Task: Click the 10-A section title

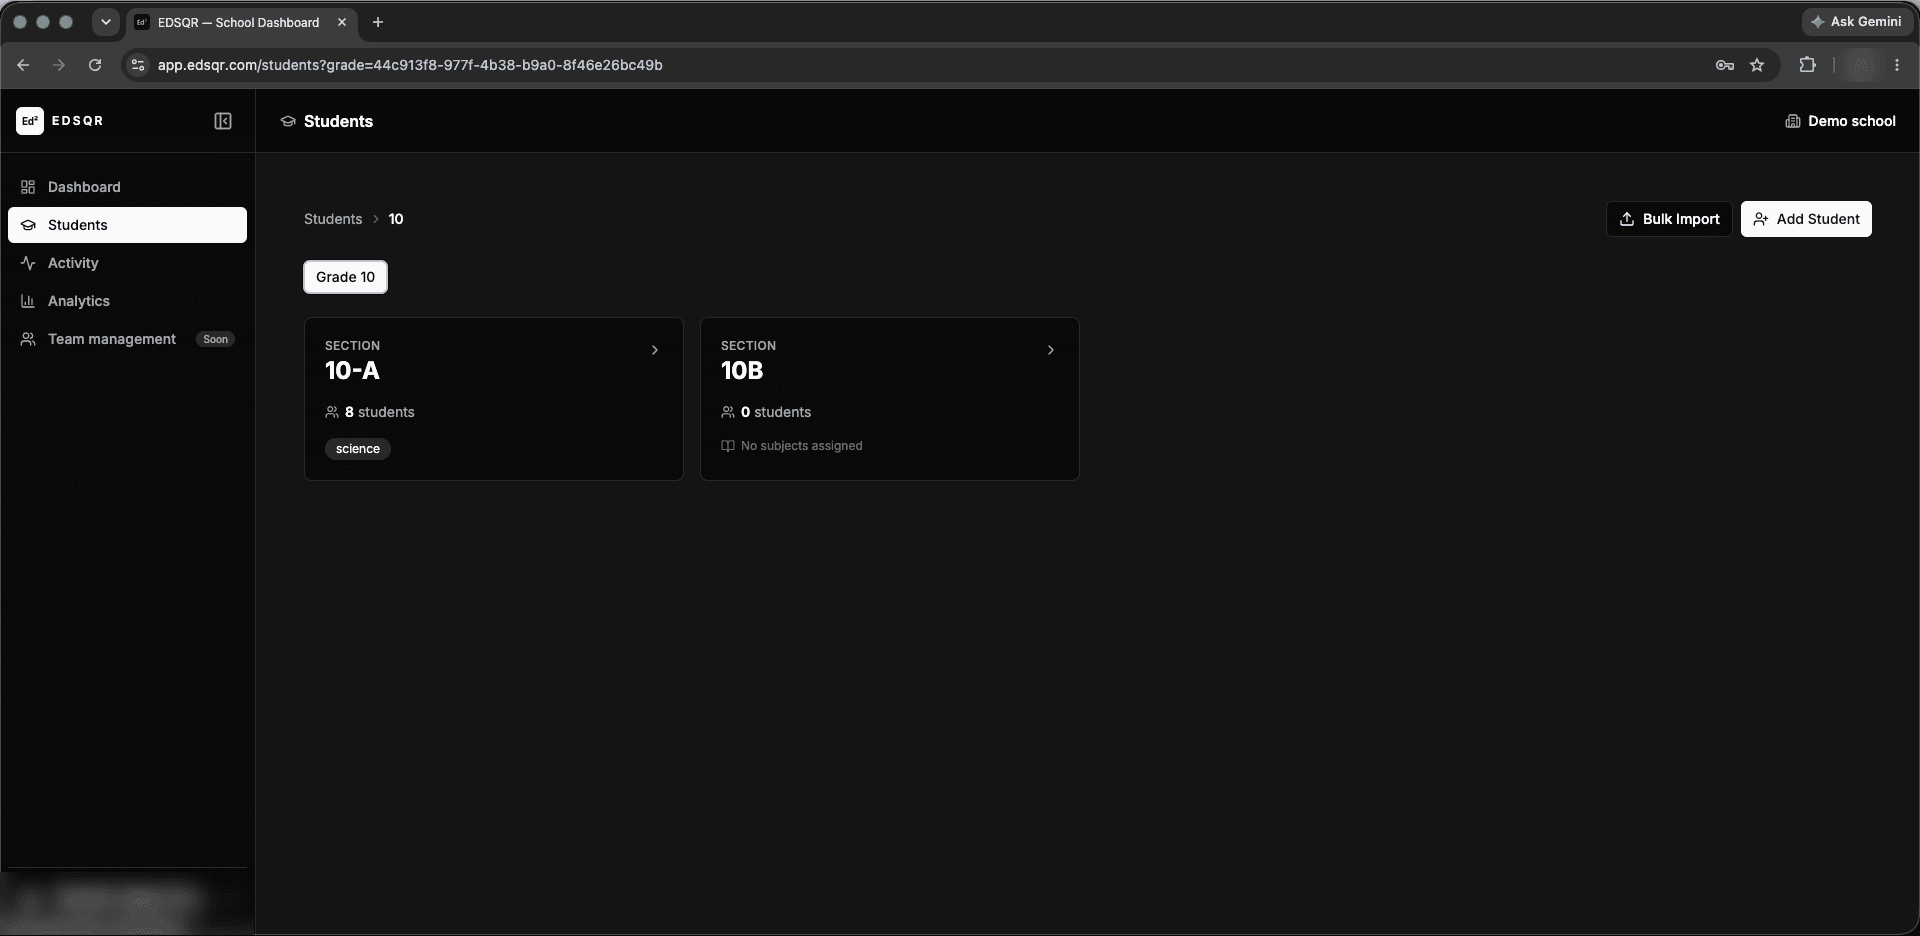Action: point(352,371)
